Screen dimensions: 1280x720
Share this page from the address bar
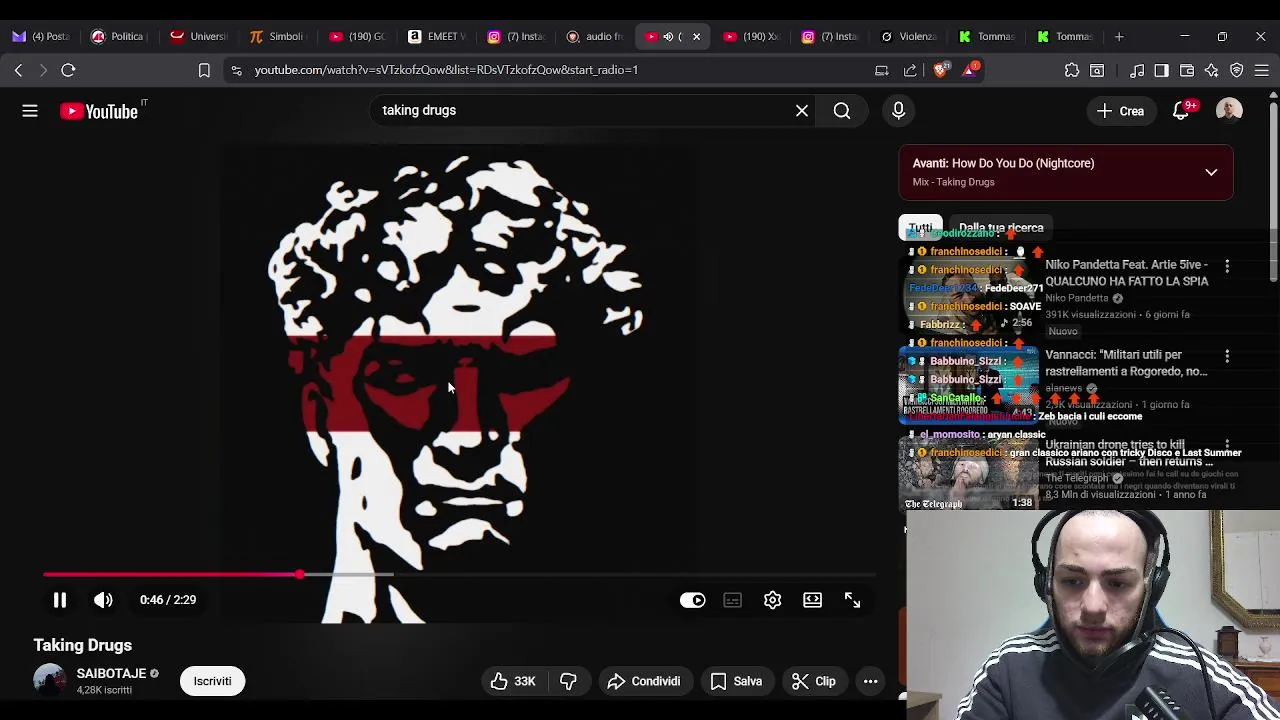pyautogui.click(x=910, y=70)
